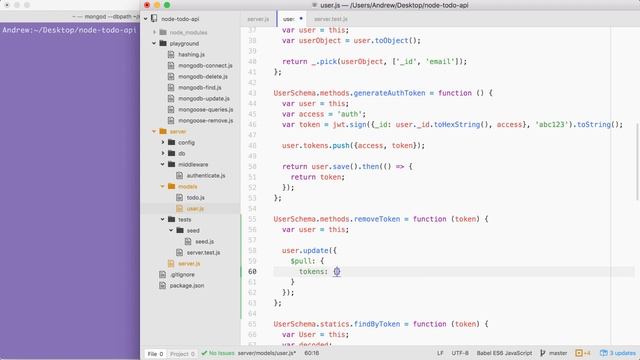
Task: Click the db folder icon
Action: click(171, 153)
